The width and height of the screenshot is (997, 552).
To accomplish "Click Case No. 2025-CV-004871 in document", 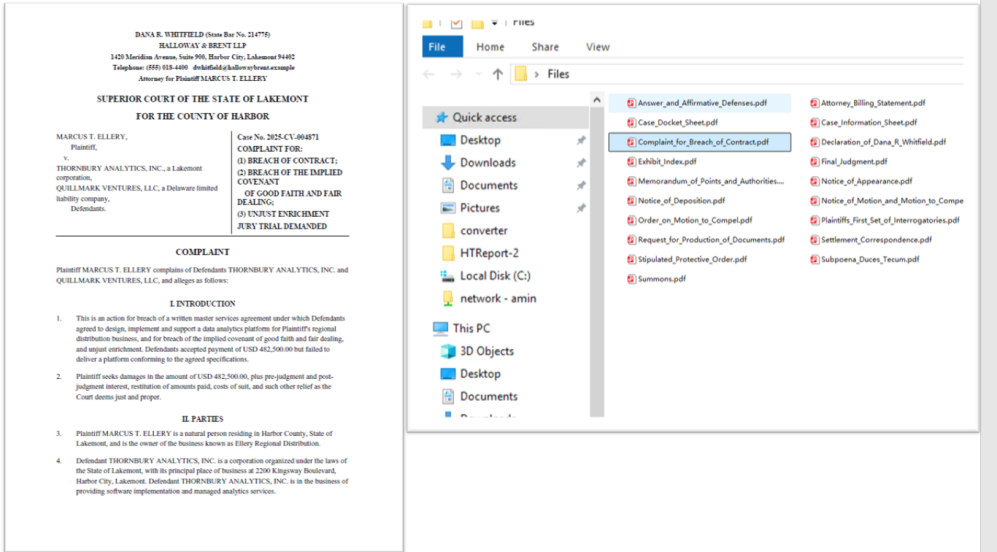I will [278, 137].
